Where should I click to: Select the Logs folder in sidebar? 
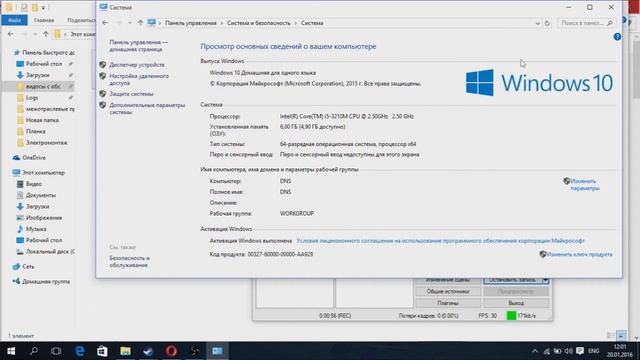coord(32,98)
